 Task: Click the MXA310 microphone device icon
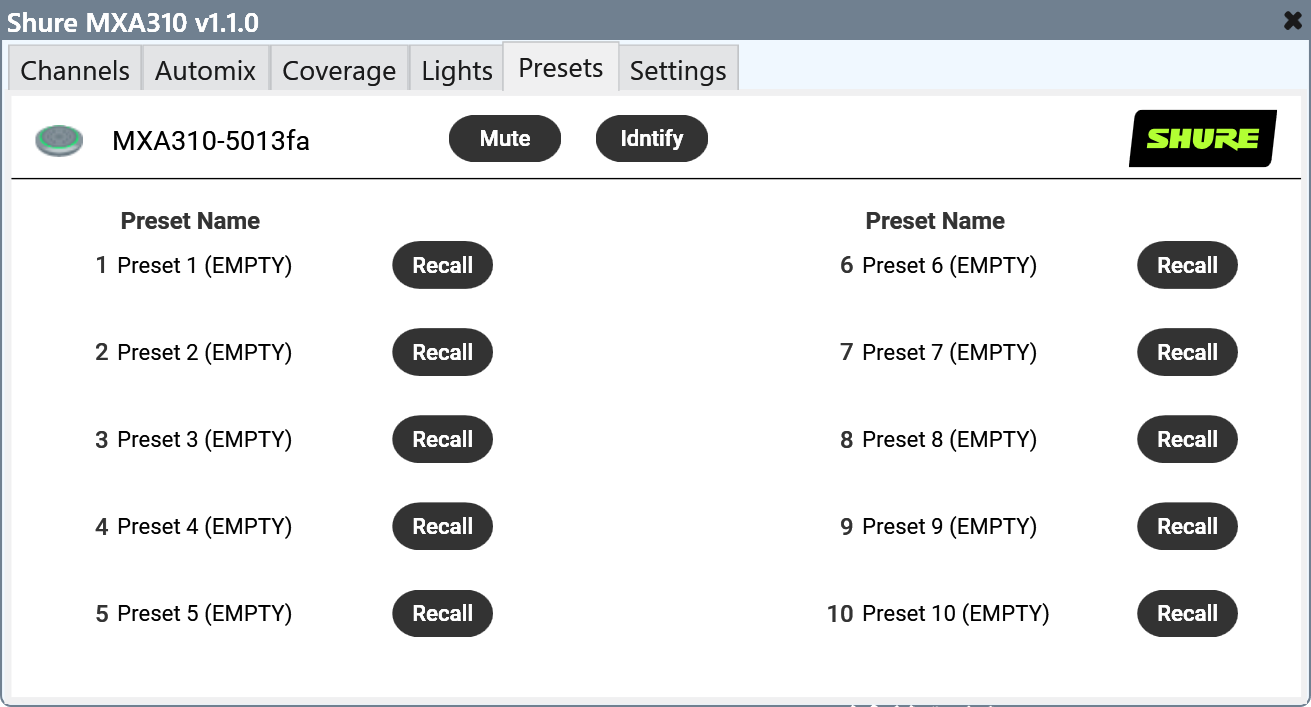[x=59, y=140]
